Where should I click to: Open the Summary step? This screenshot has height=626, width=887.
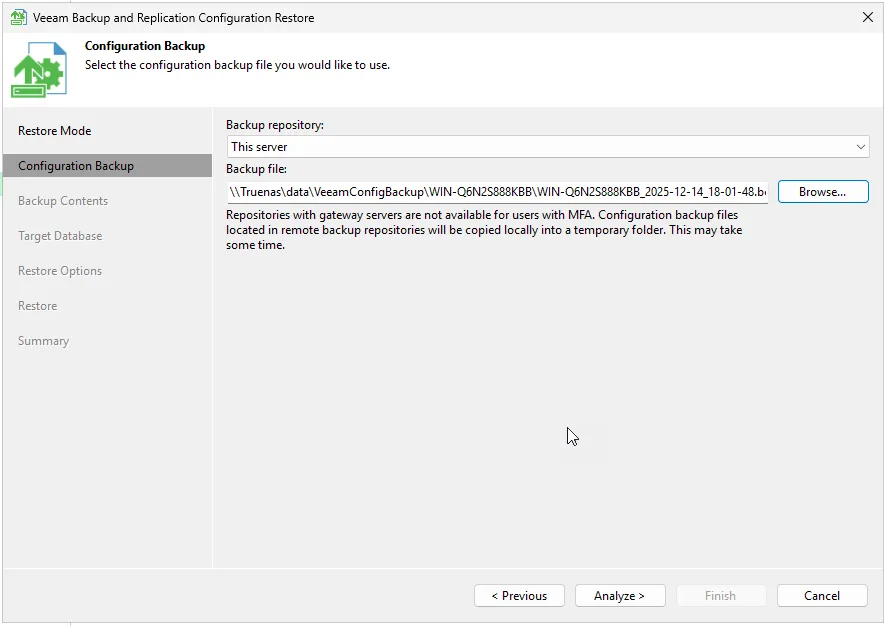pyautogui.click(x=43, y=341)
